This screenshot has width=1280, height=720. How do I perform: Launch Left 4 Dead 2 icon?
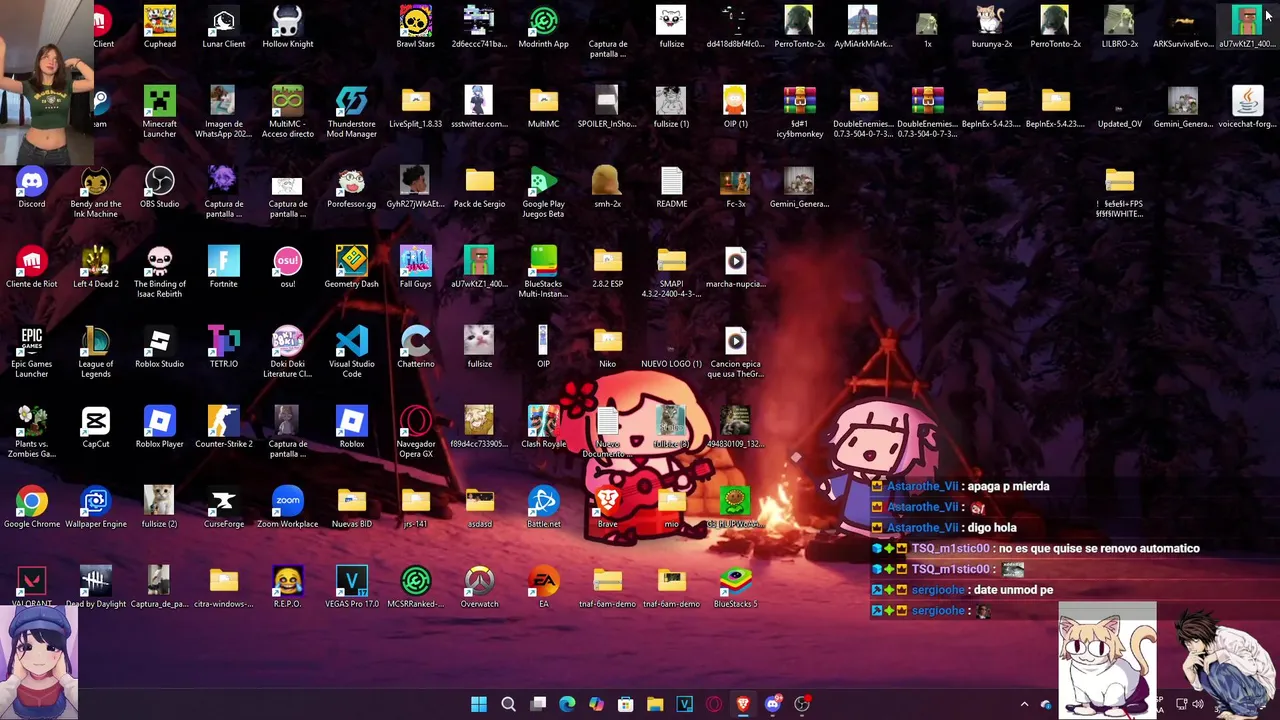coord(96,267)
